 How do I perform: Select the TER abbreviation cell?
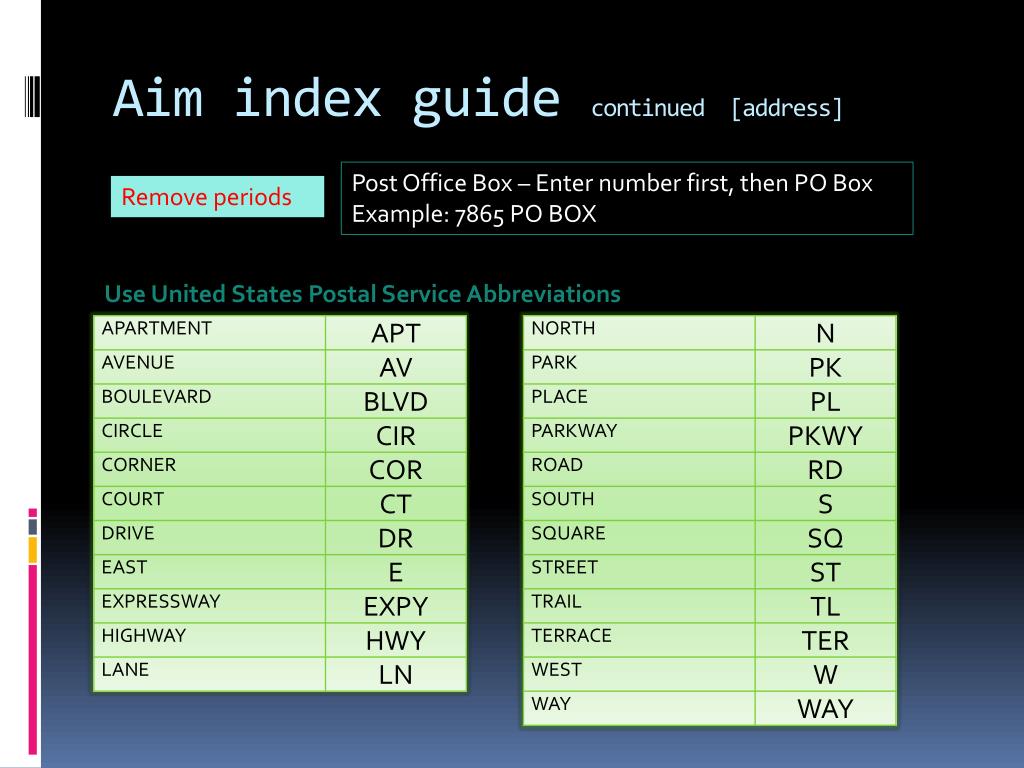[825, 640]
